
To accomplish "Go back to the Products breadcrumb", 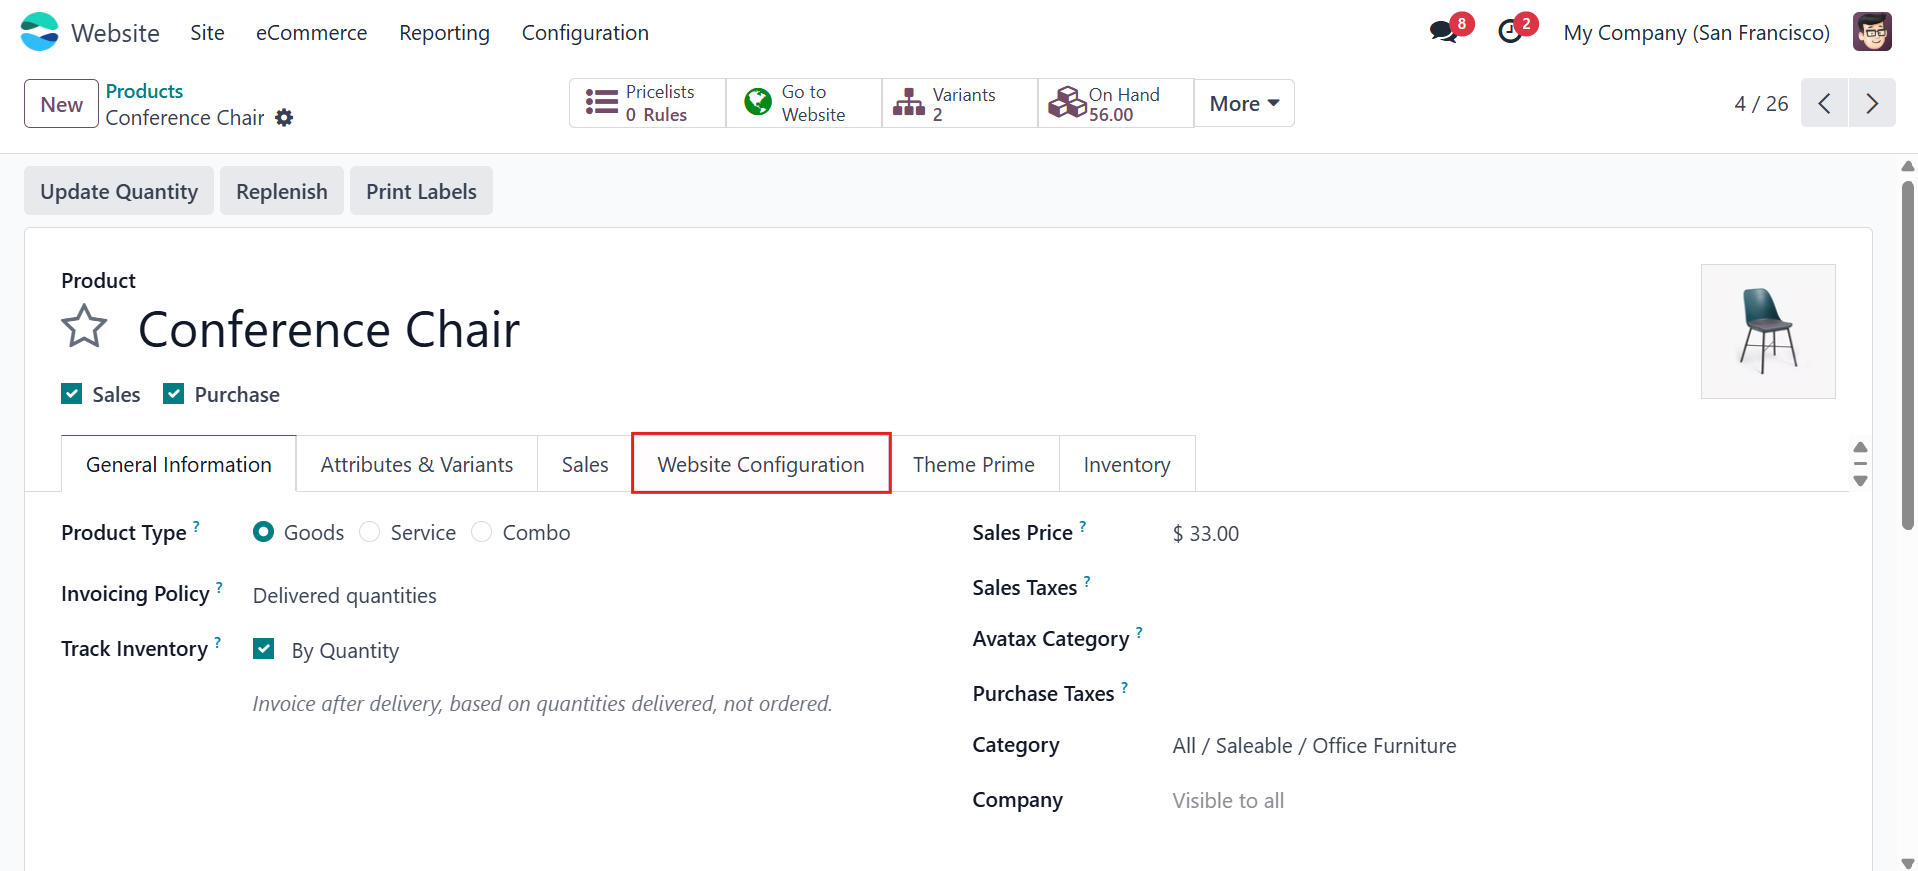I will coord(144,91).
